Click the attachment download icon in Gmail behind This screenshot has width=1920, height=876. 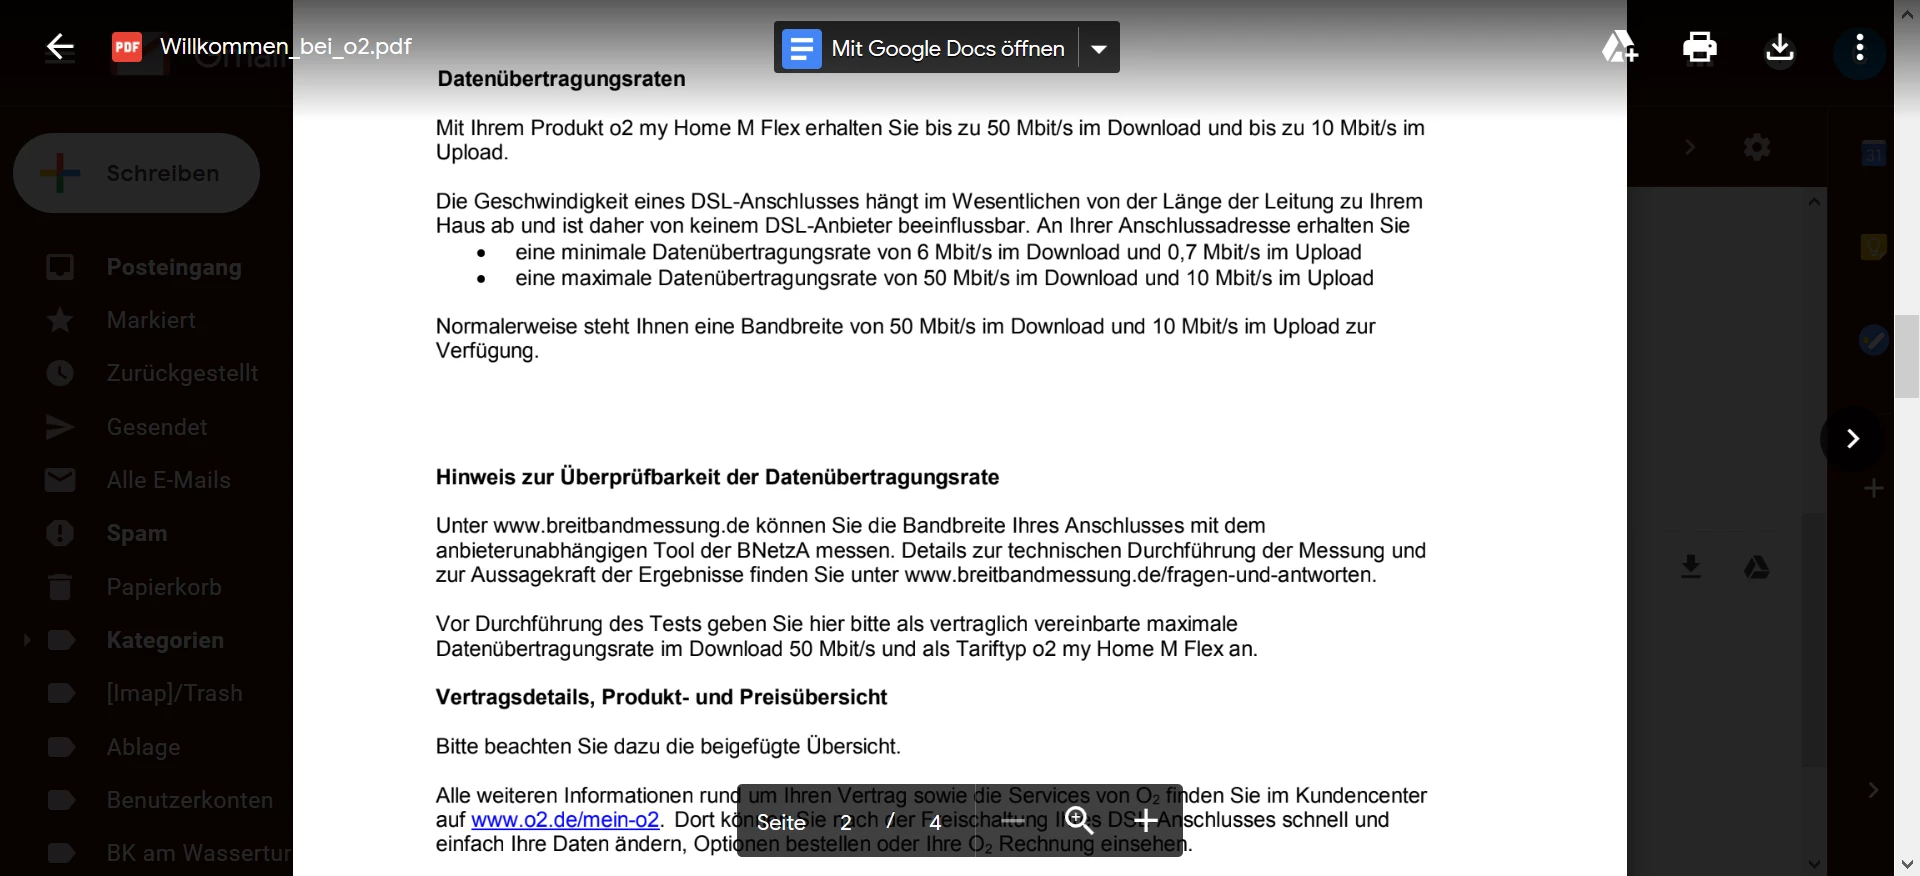pyautogui.click(x=1691, y=567)
